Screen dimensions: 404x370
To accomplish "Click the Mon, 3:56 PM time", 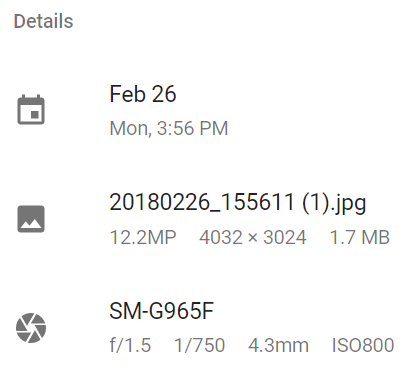I will tap(169, 128).
